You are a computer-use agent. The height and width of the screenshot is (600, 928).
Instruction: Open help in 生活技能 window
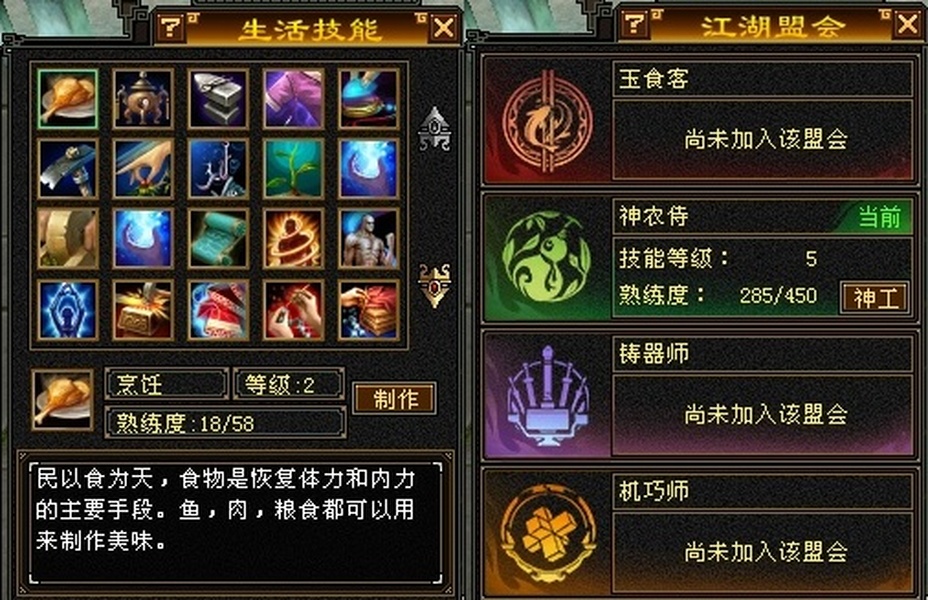[x=170, y=27]
